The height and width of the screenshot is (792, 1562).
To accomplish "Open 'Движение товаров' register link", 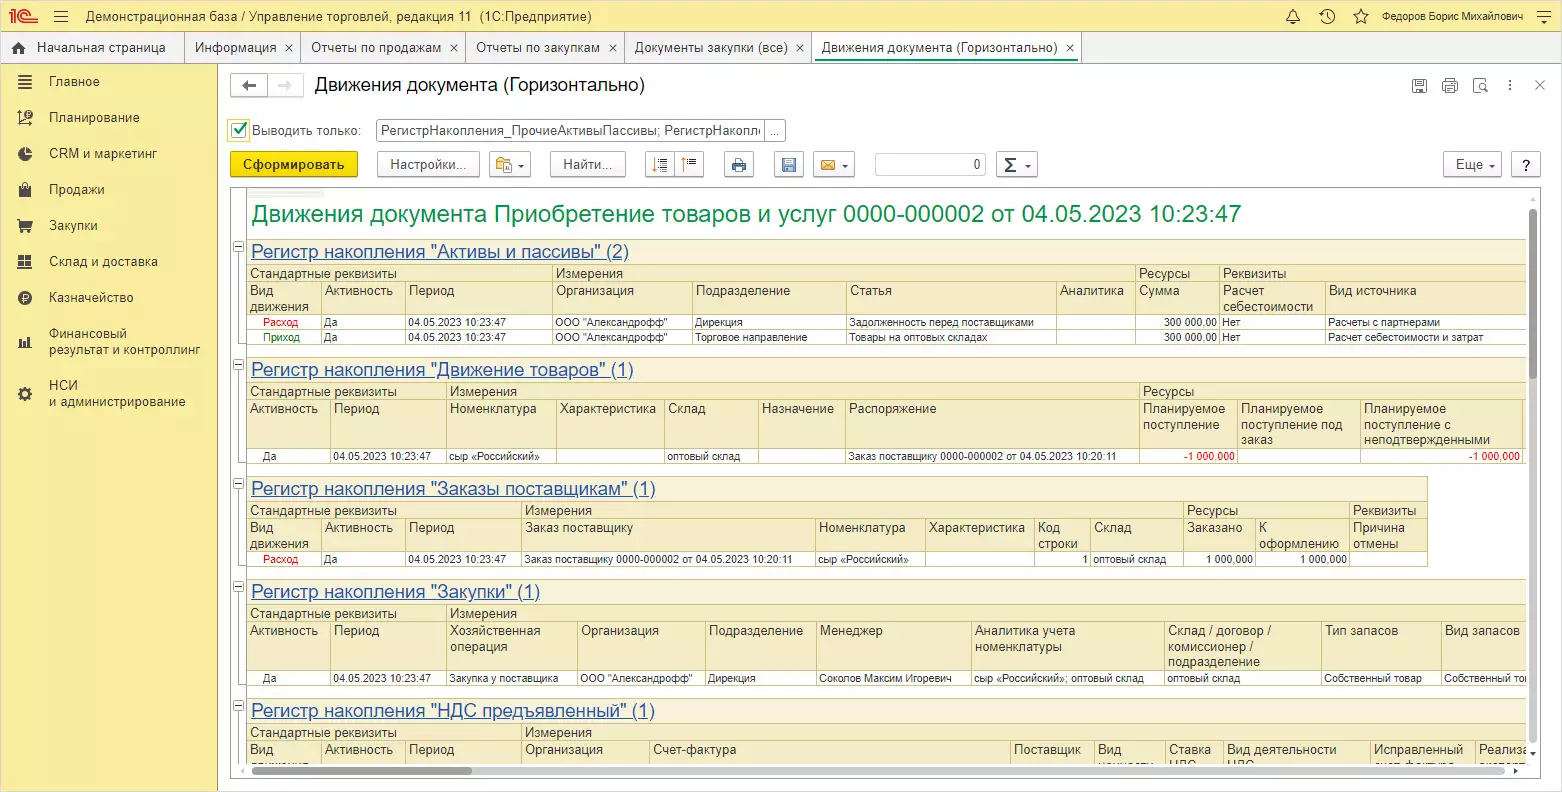I will [x=442, y=370].
